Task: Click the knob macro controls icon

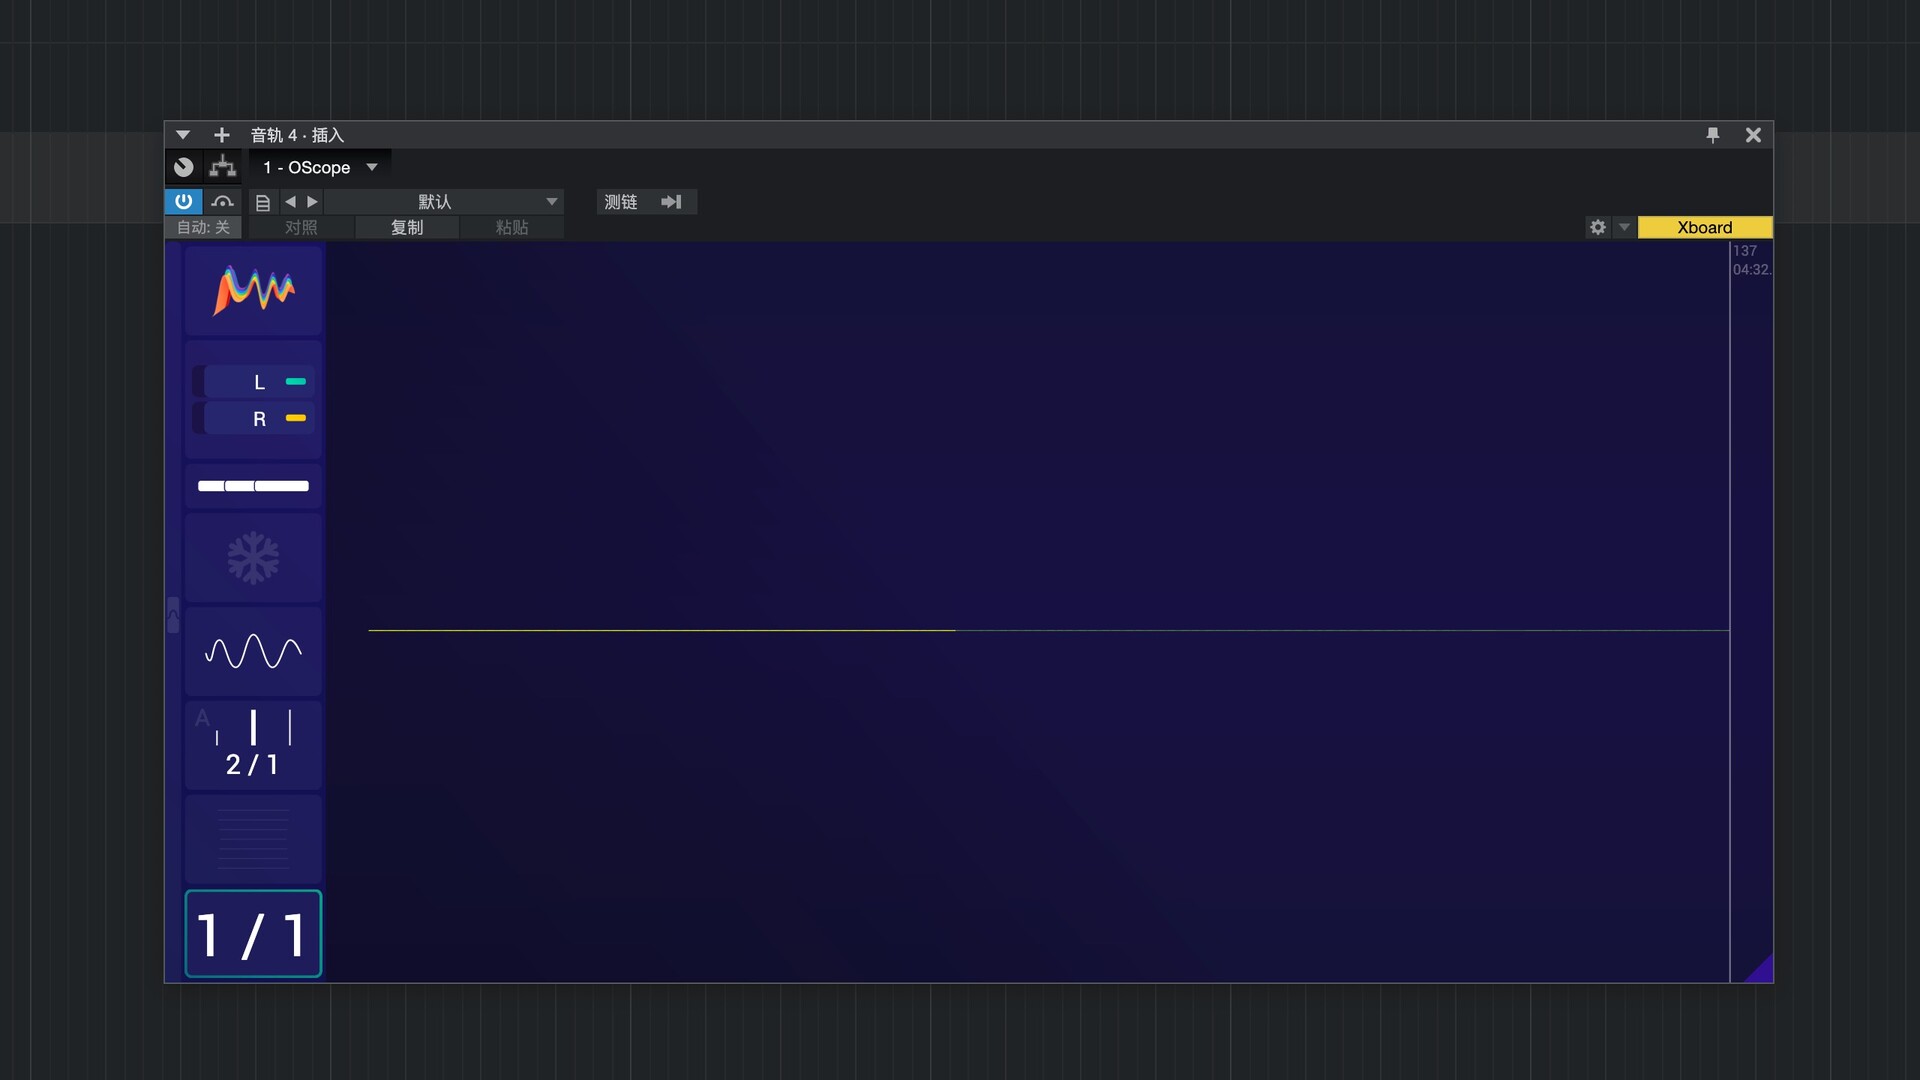Action: [183, 167]
